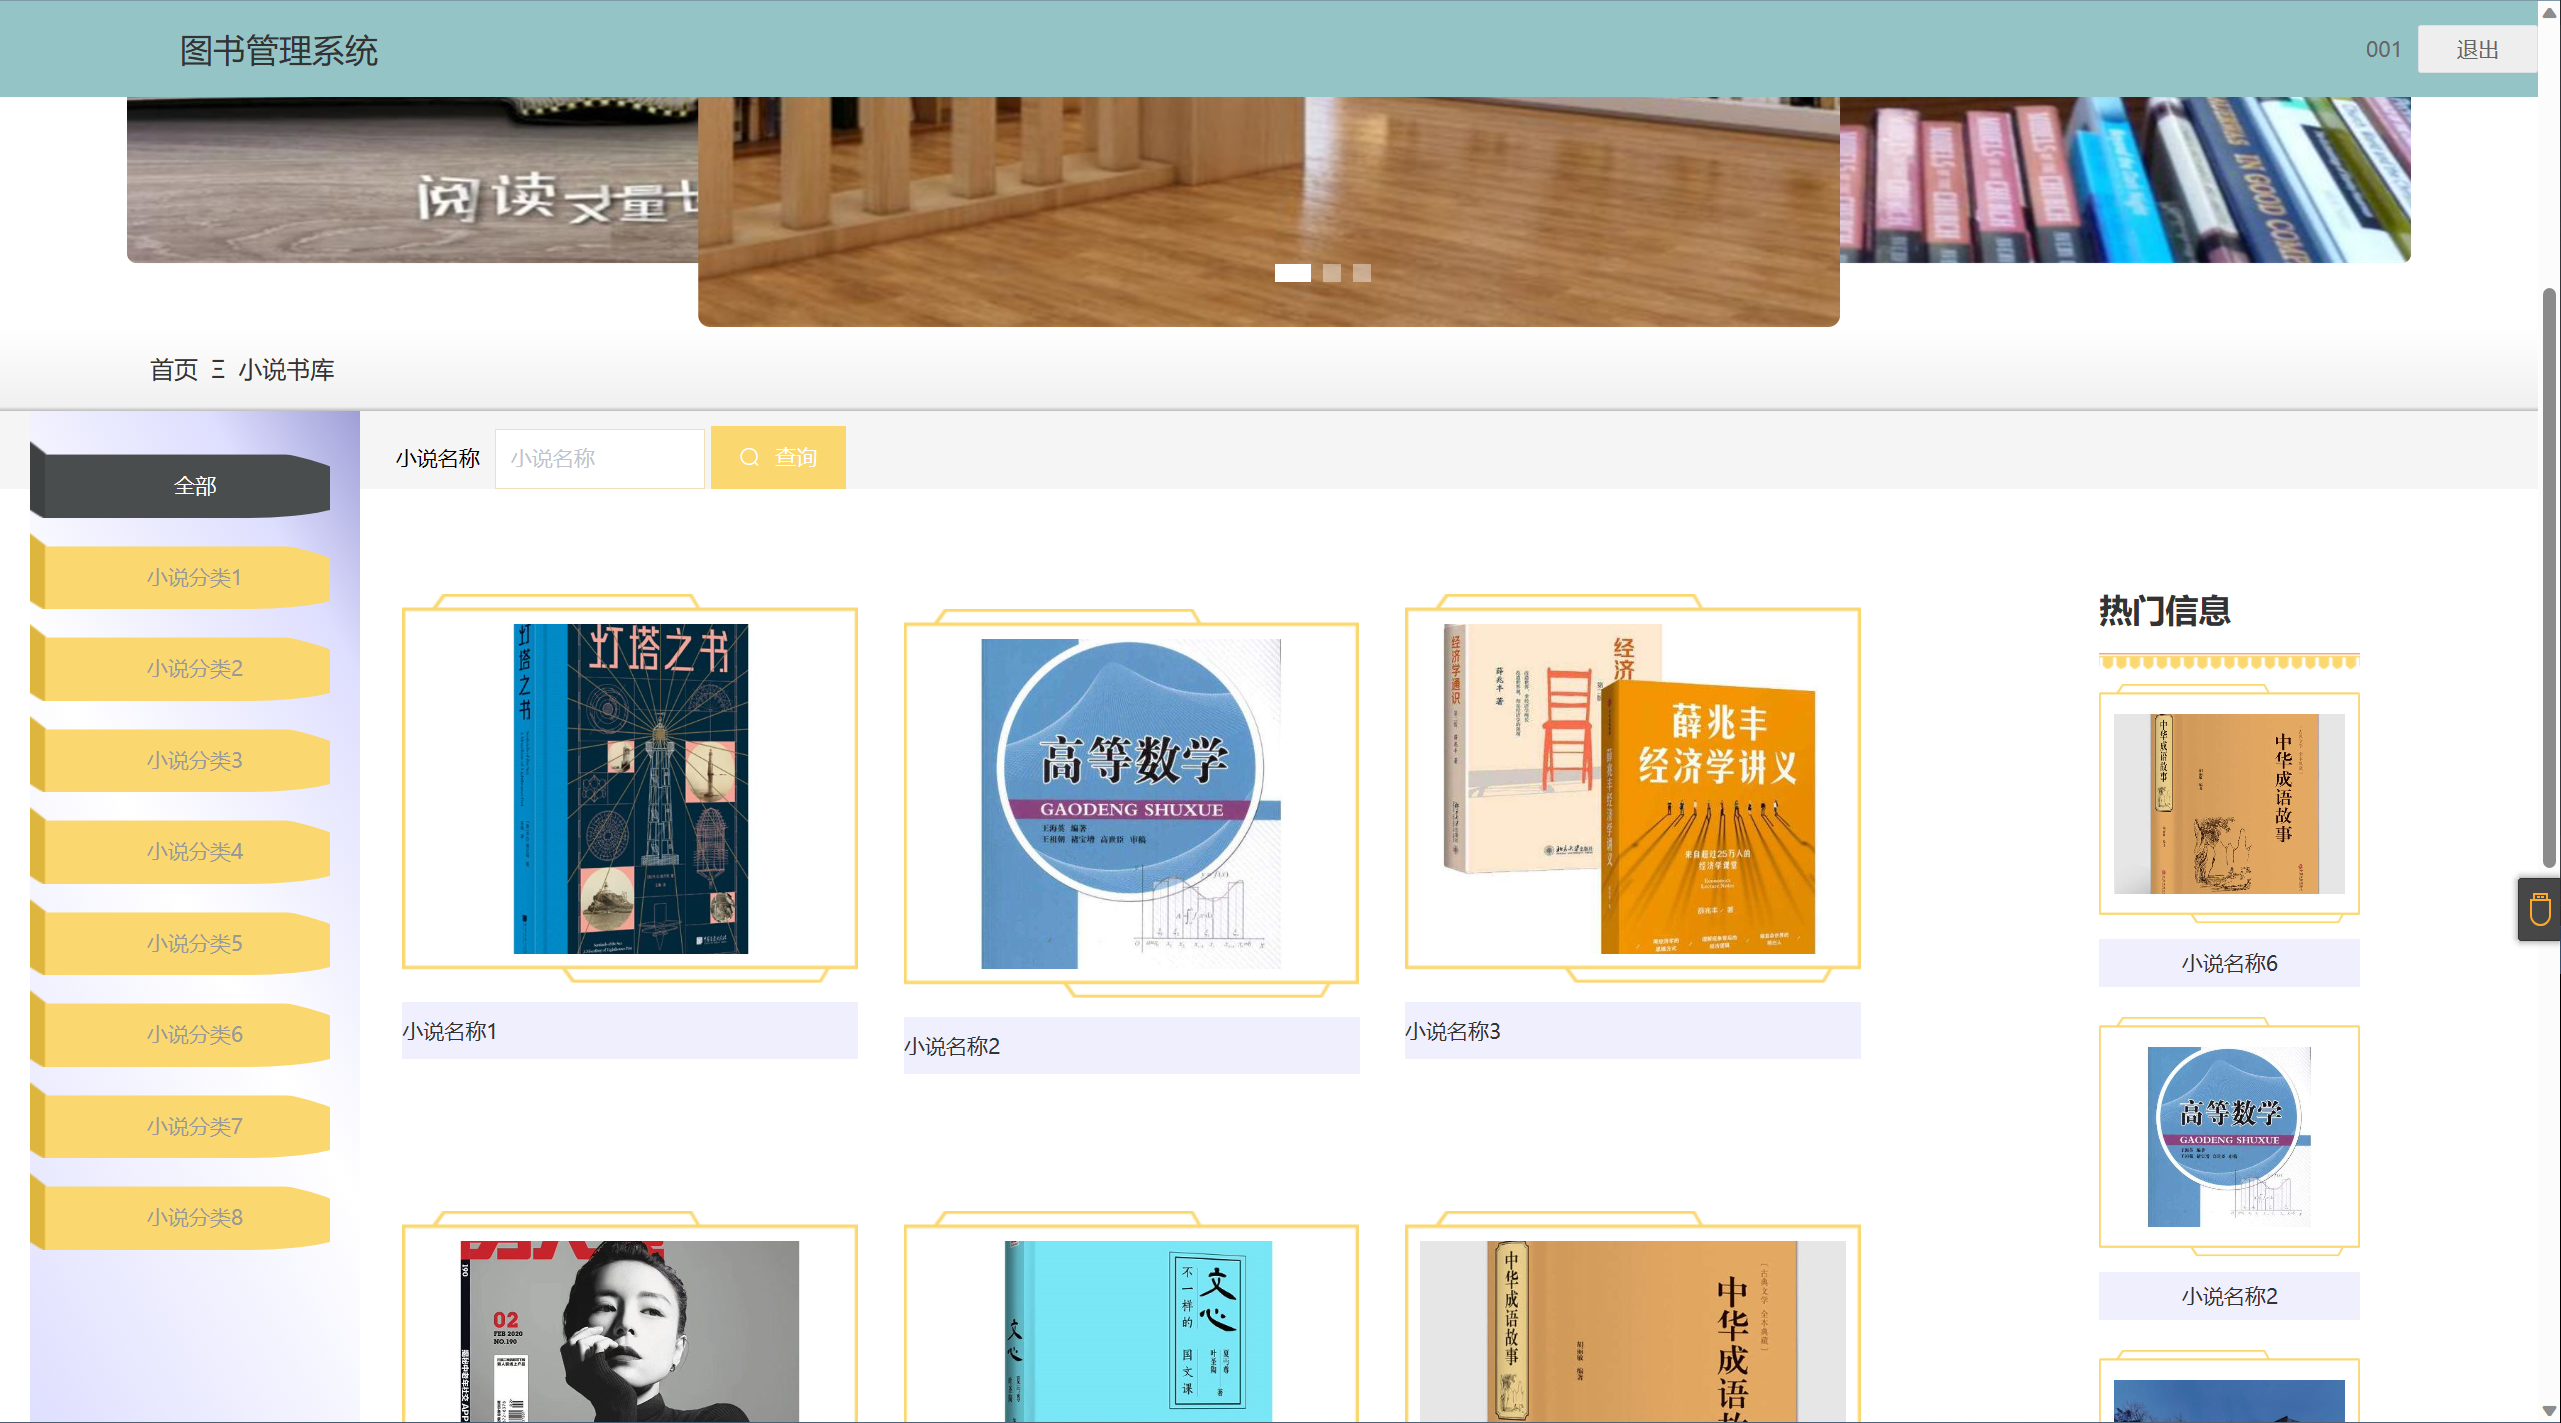Switch to the third carousel indicator dot

[1361, 273]
